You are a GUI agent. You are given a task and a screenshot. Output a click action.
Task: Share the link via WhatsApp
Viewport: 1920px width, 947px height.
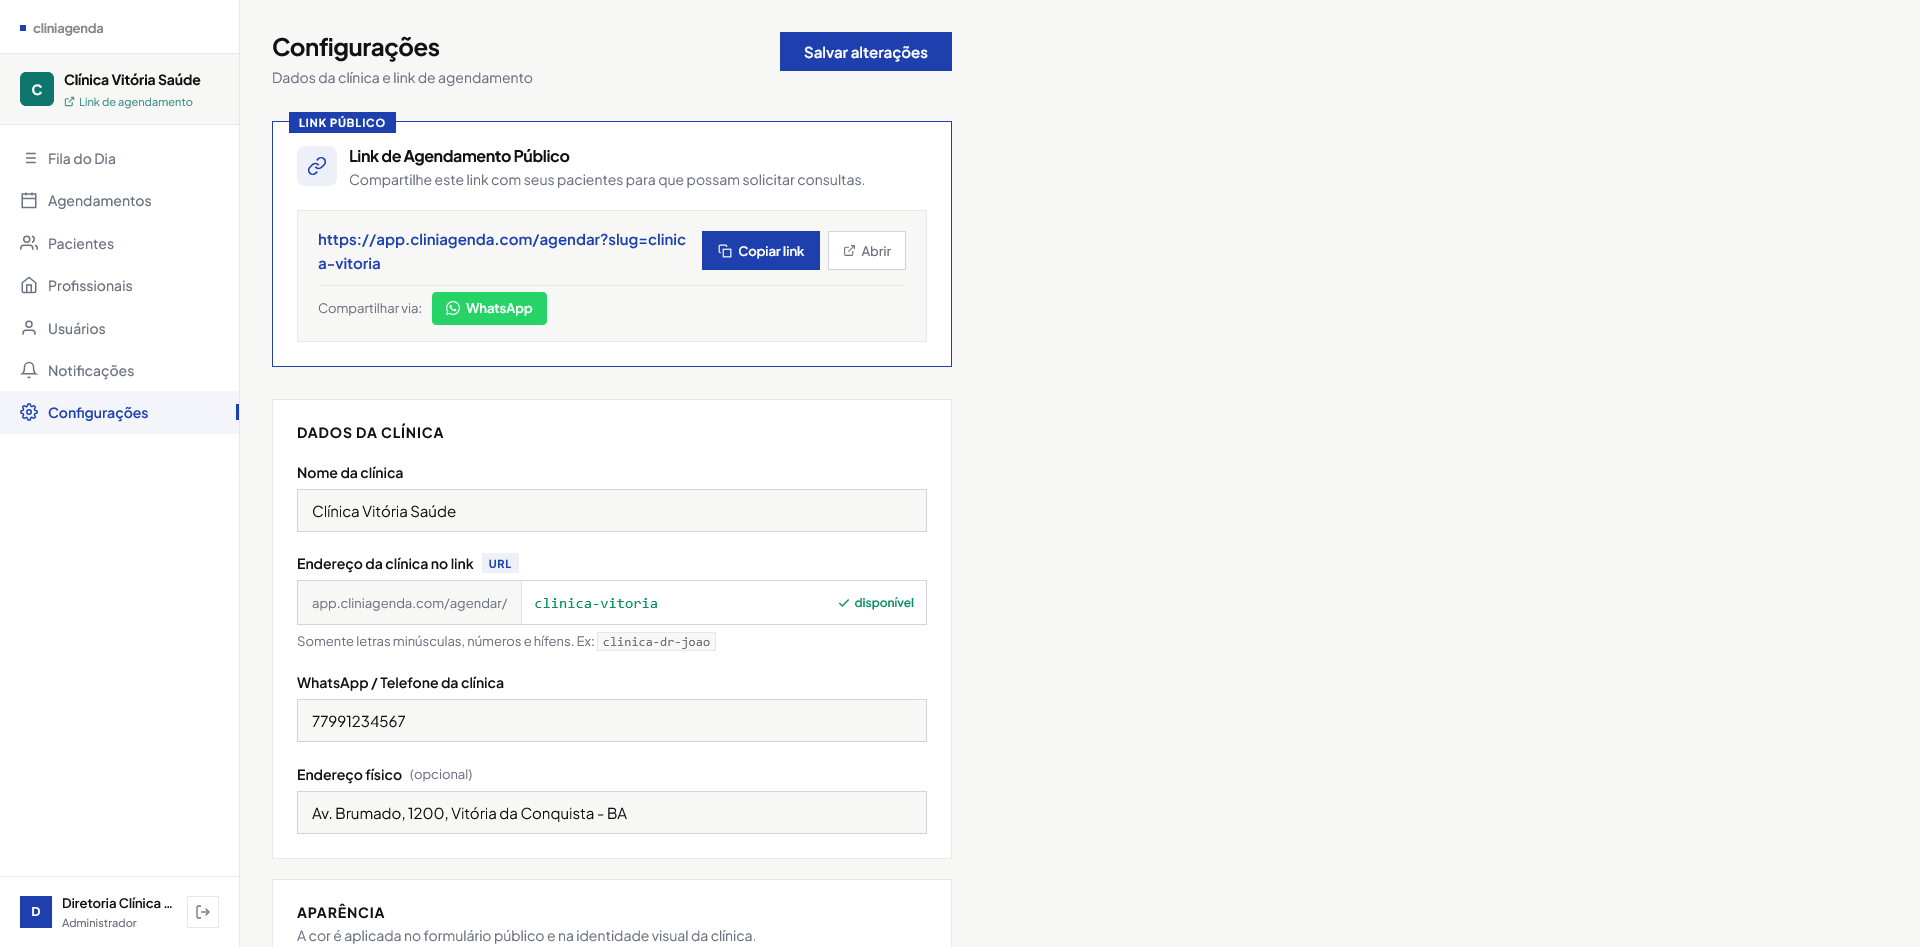coord(489,308)
